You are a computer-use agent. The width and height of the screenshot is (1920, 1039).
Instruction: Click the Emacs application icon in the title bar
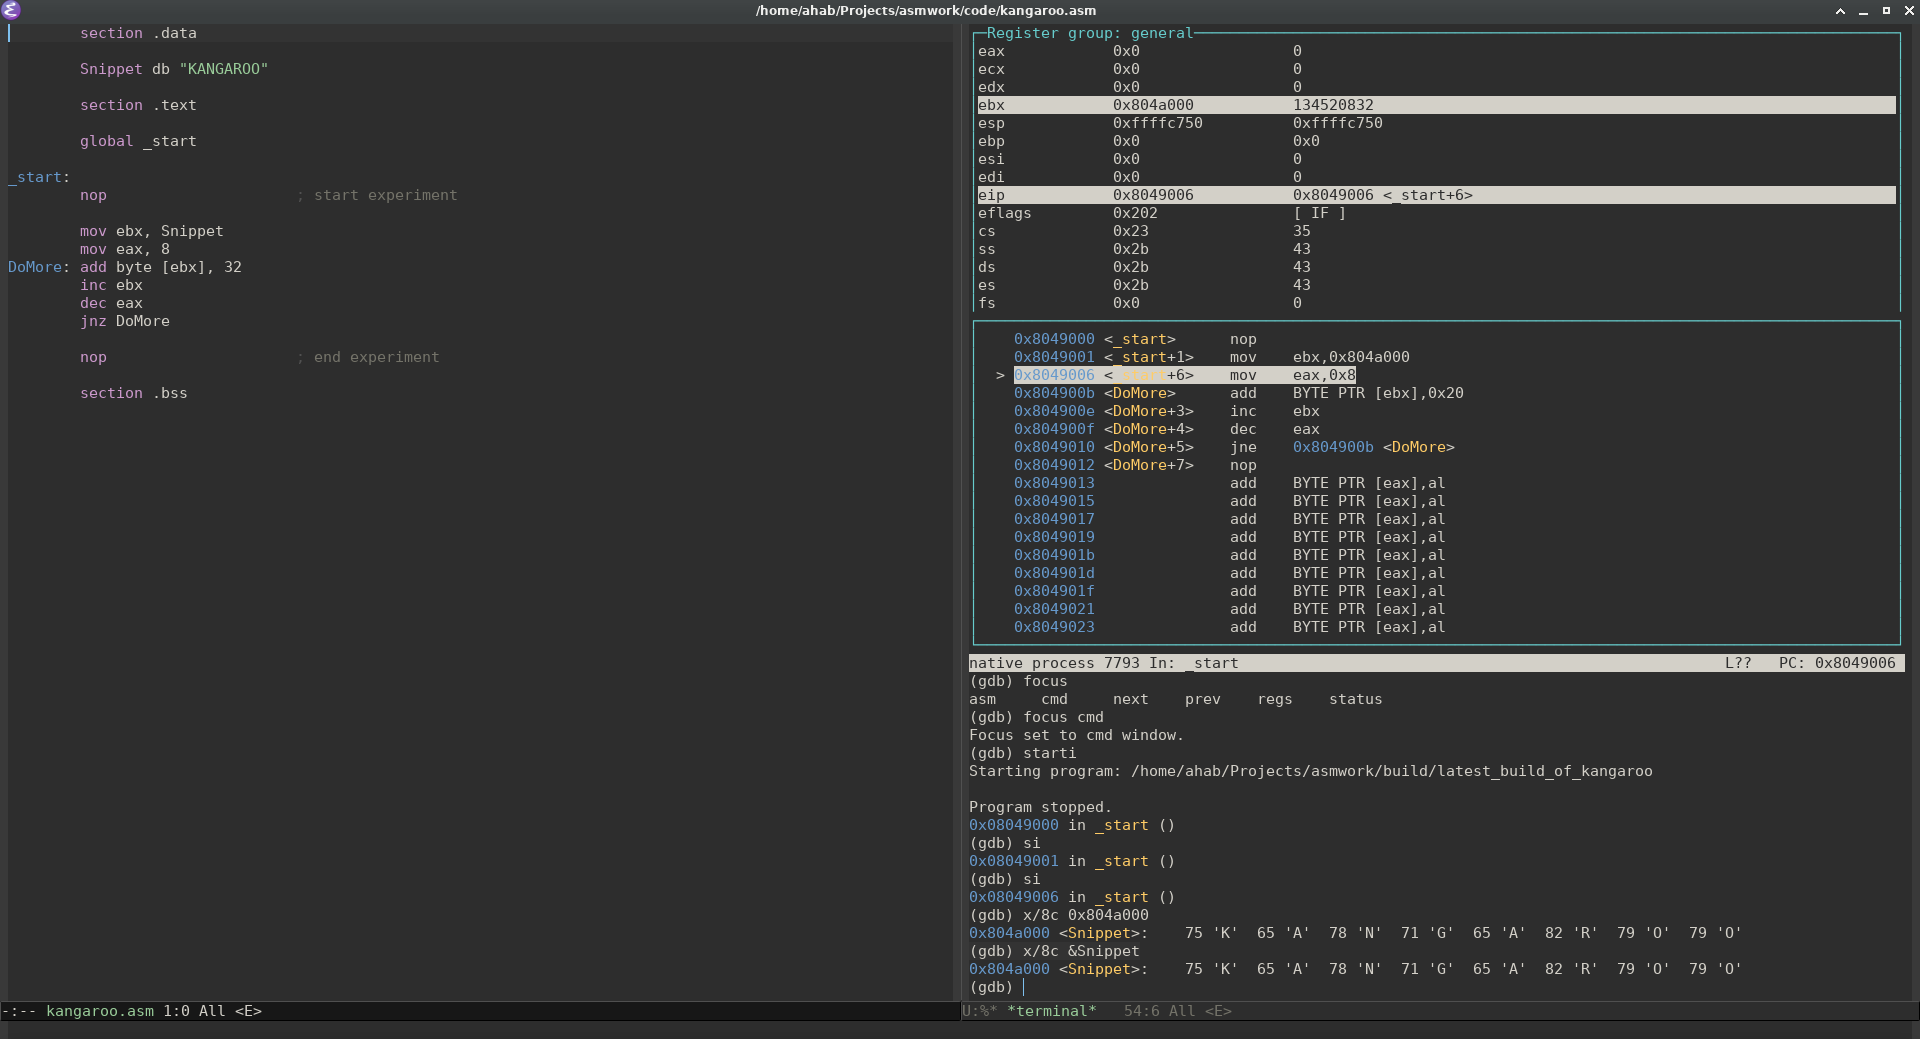pyautogui.click(x=11, y=11)
